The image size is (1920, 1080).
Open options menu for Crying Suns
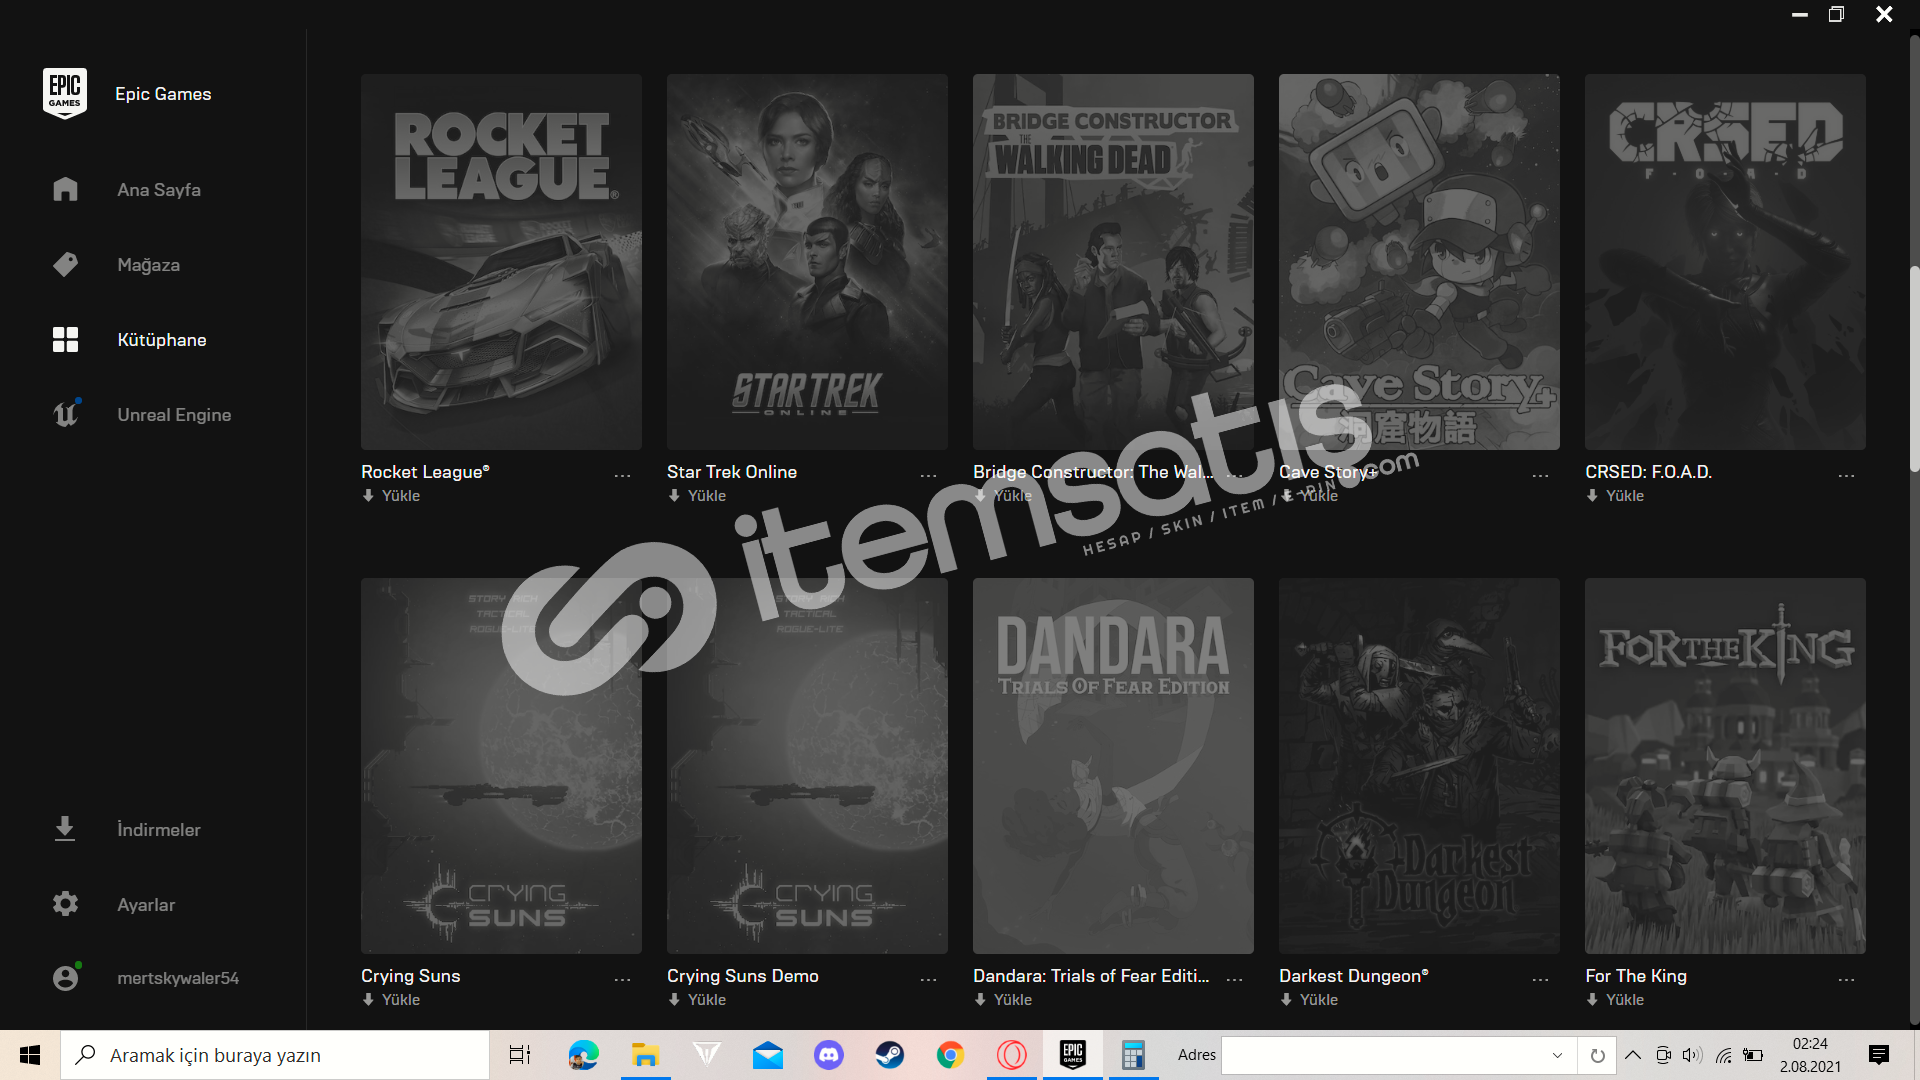pos(622,980)
